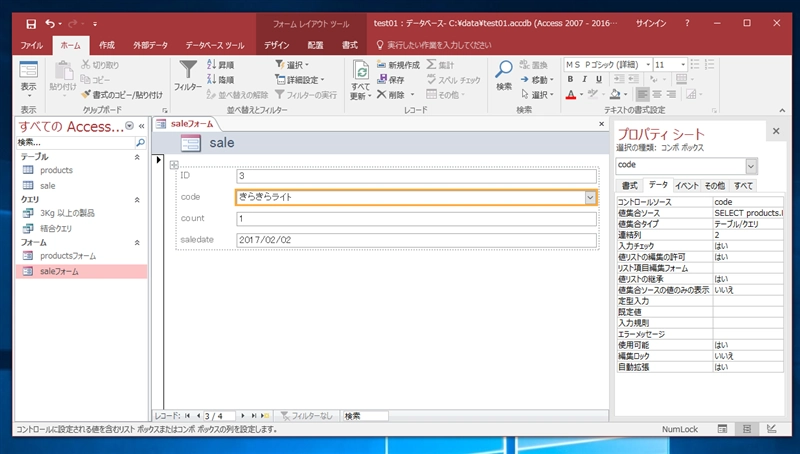Open property sheet object selector dropdown
Screen dimensions: 800x454
751,166
